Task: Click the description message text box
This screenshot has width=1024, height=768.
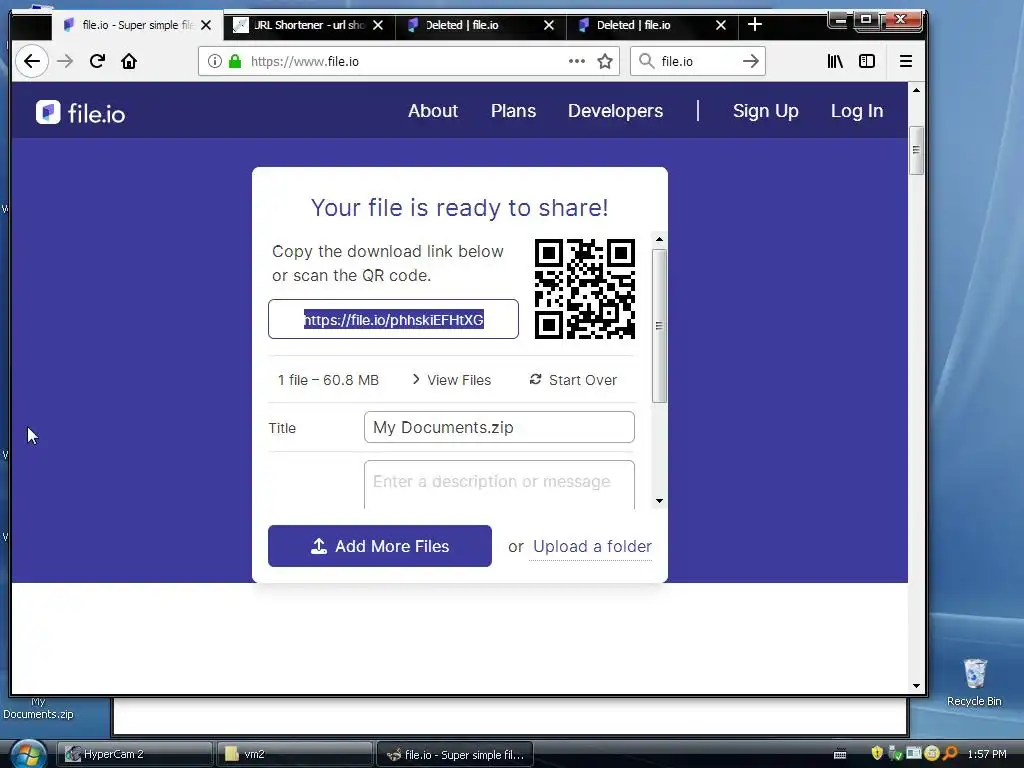Action: 499,484
